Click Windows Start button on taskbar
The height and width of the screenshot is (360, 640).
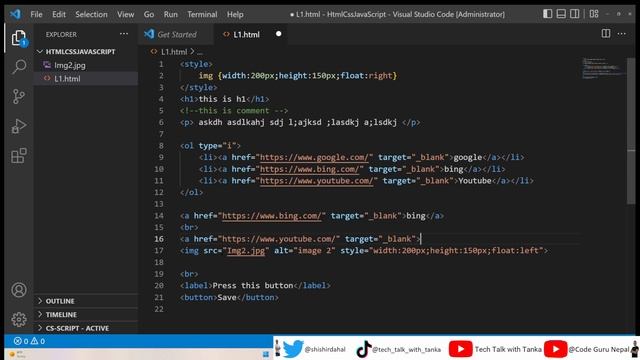pyautogui.click(x=266, y=354)
